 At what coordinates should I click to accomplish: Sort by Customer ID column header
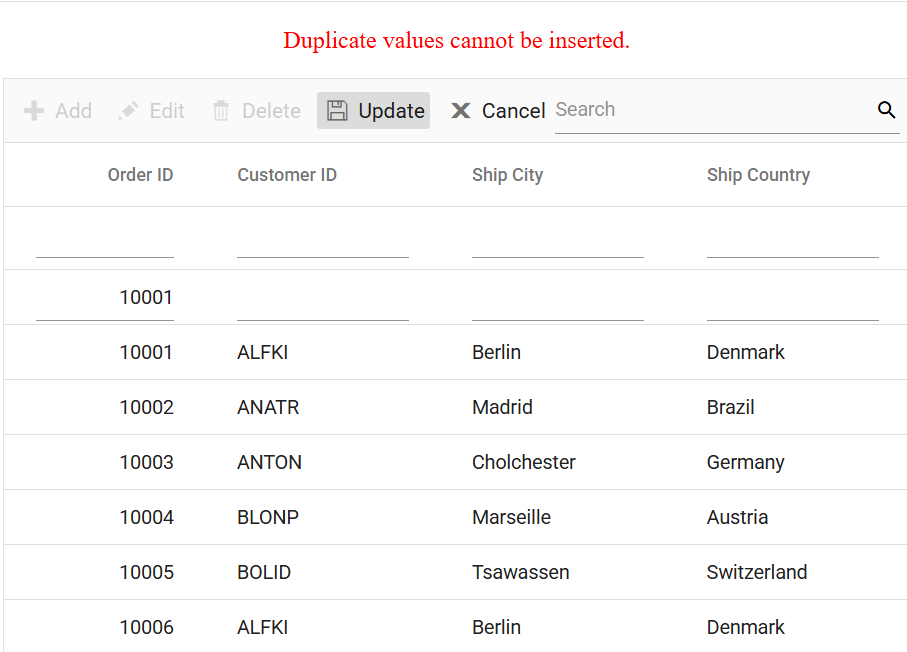[287, 175]
